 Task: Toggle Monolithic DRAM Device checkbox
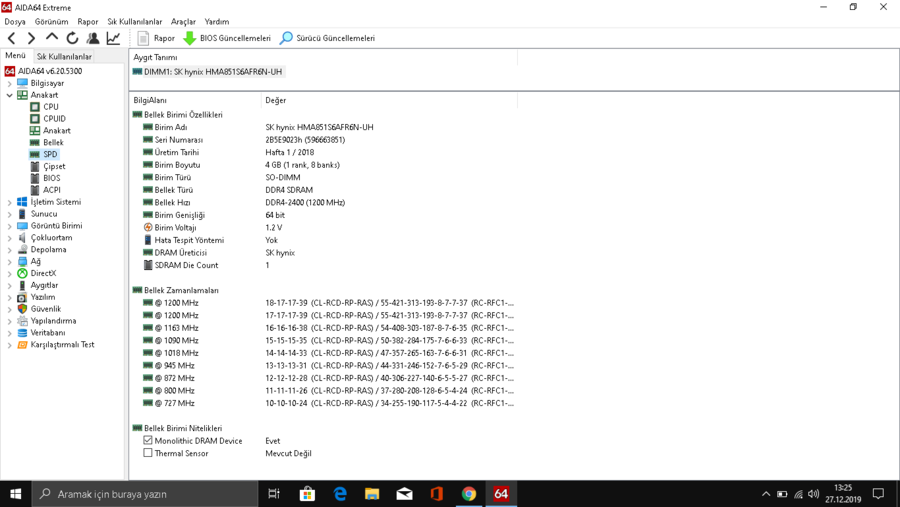point(148,440)
